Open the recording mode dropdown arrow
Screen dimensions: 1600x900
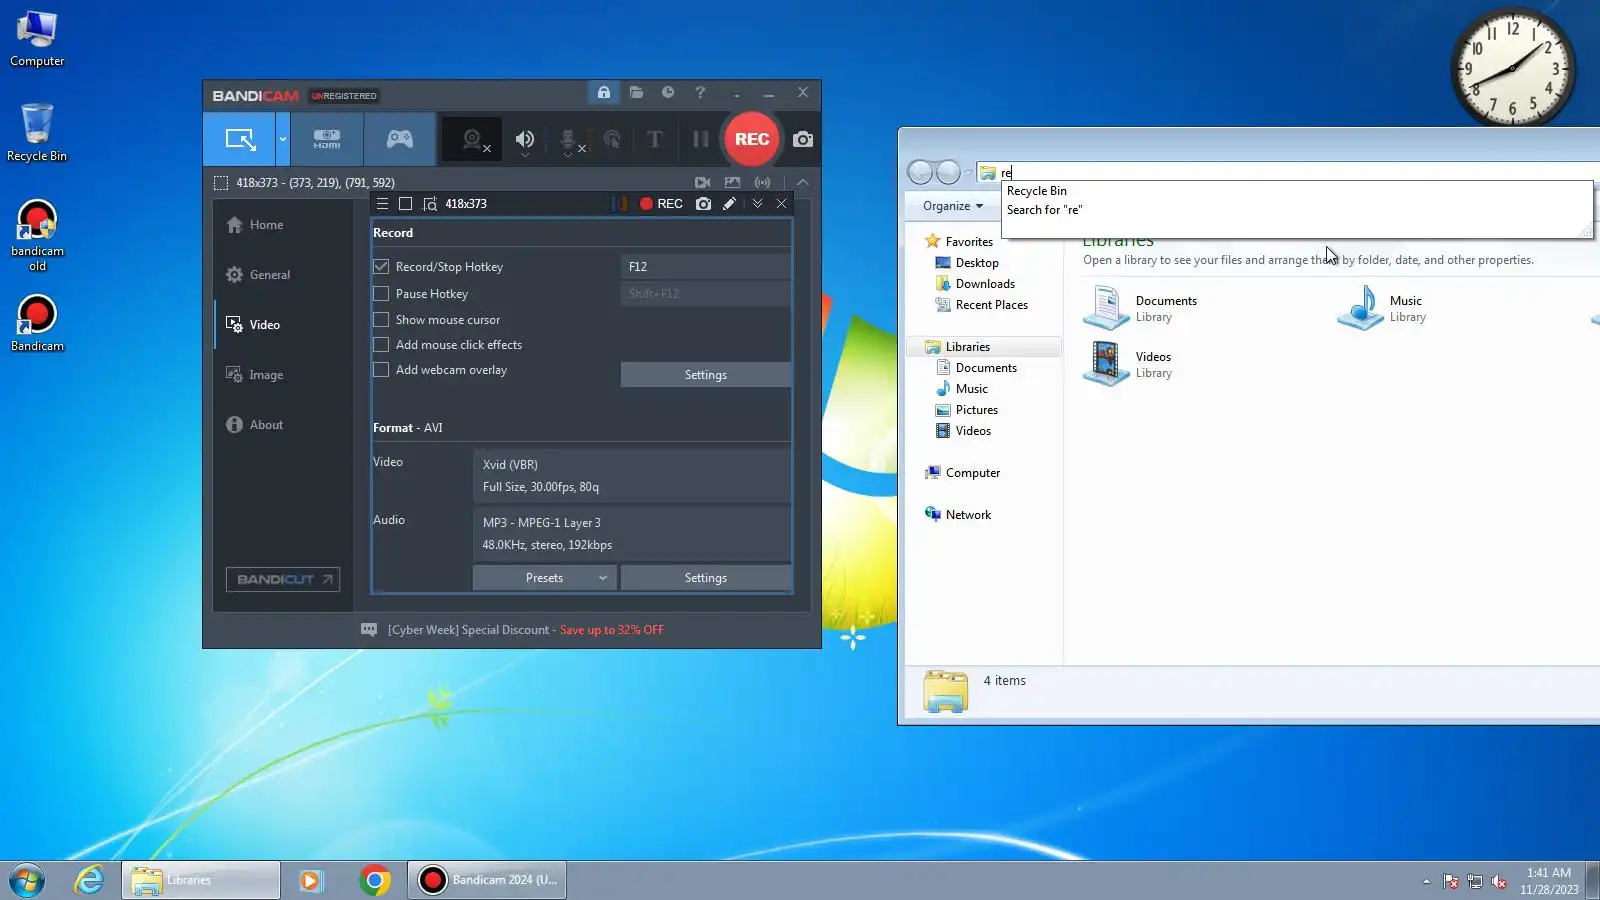point(283,139)
